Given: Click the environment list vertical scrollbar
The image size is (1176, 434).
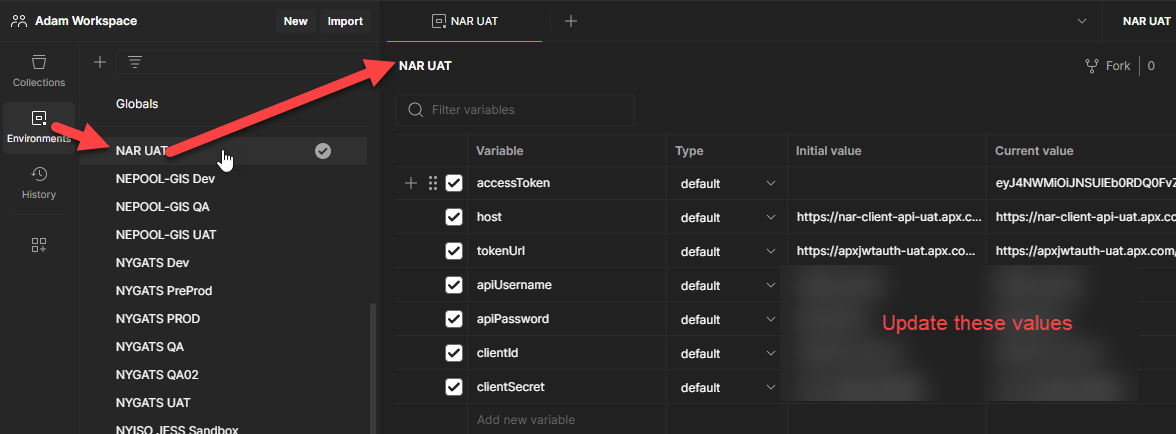Looking at the screenshot, I should click(374, 367).
